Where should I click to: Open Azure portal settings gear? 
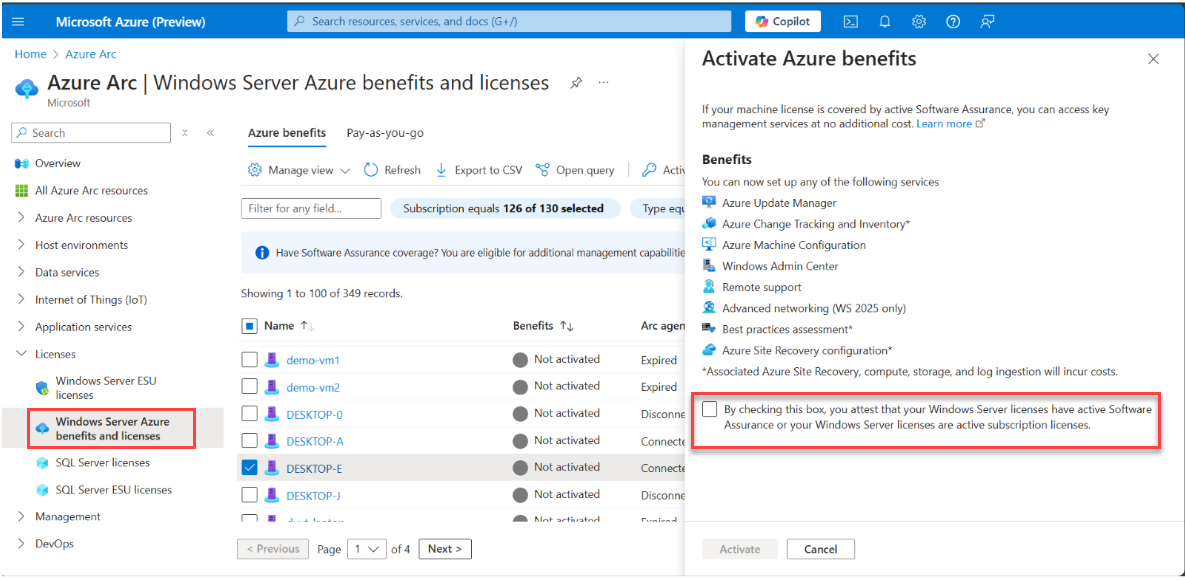tap(919, 21)
